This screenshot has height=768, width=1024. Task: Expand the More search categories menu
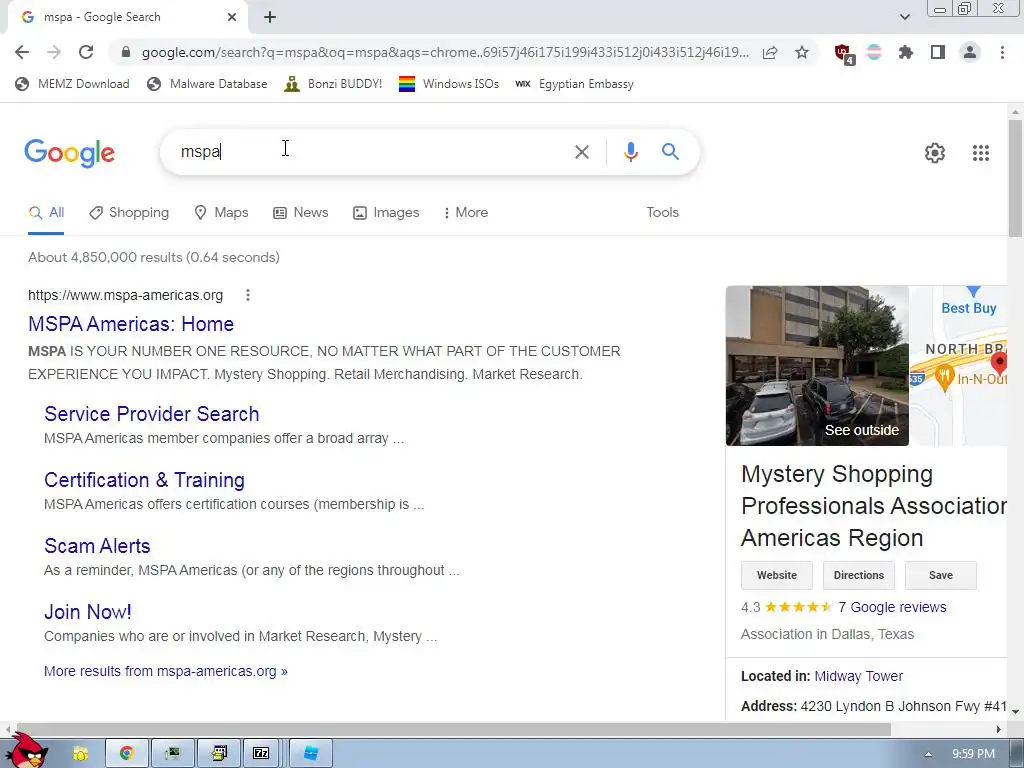pyautogui.click(x=465, y=213)
